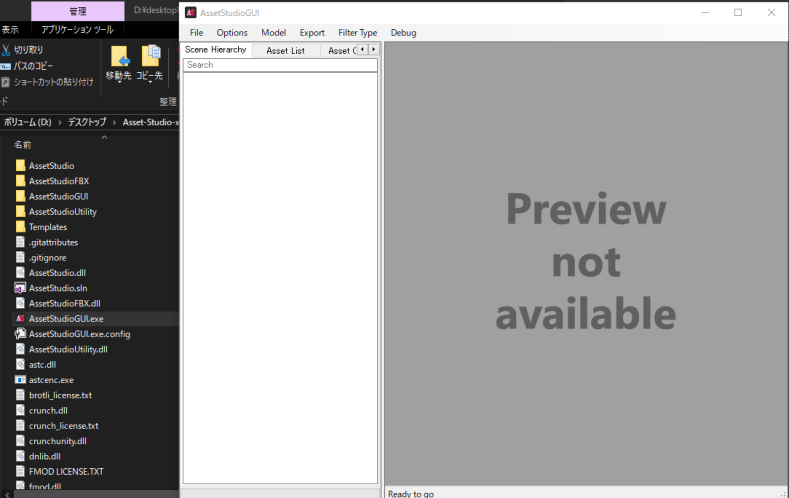Expand the chevron after デスクトップ breadcrumb
This screenshot has width=789, height=498.
click(x=114, y=122)
